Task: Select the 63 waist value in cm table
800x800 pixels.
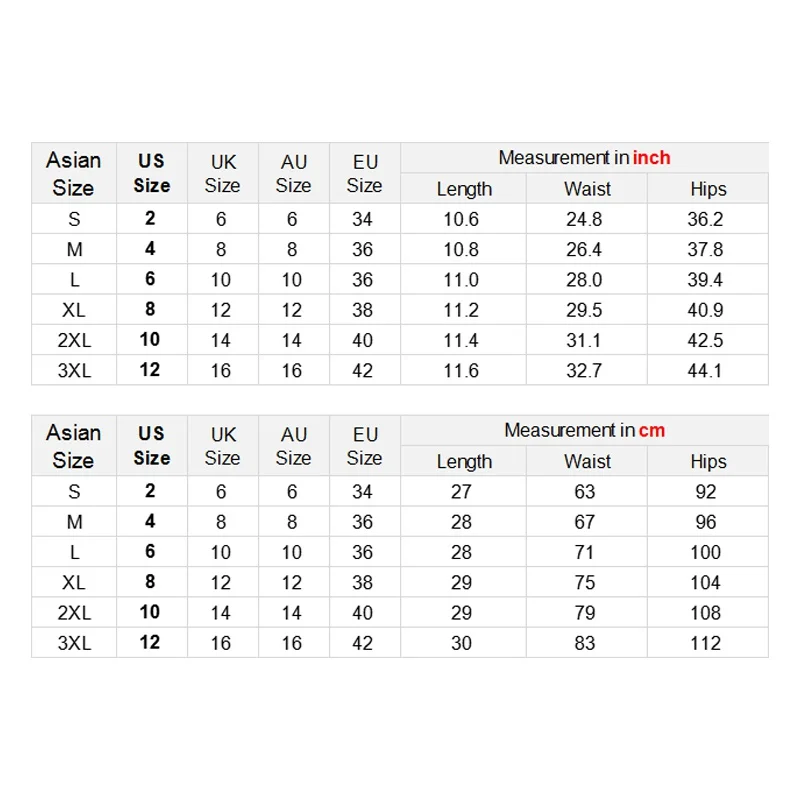Action: (585, 492)
